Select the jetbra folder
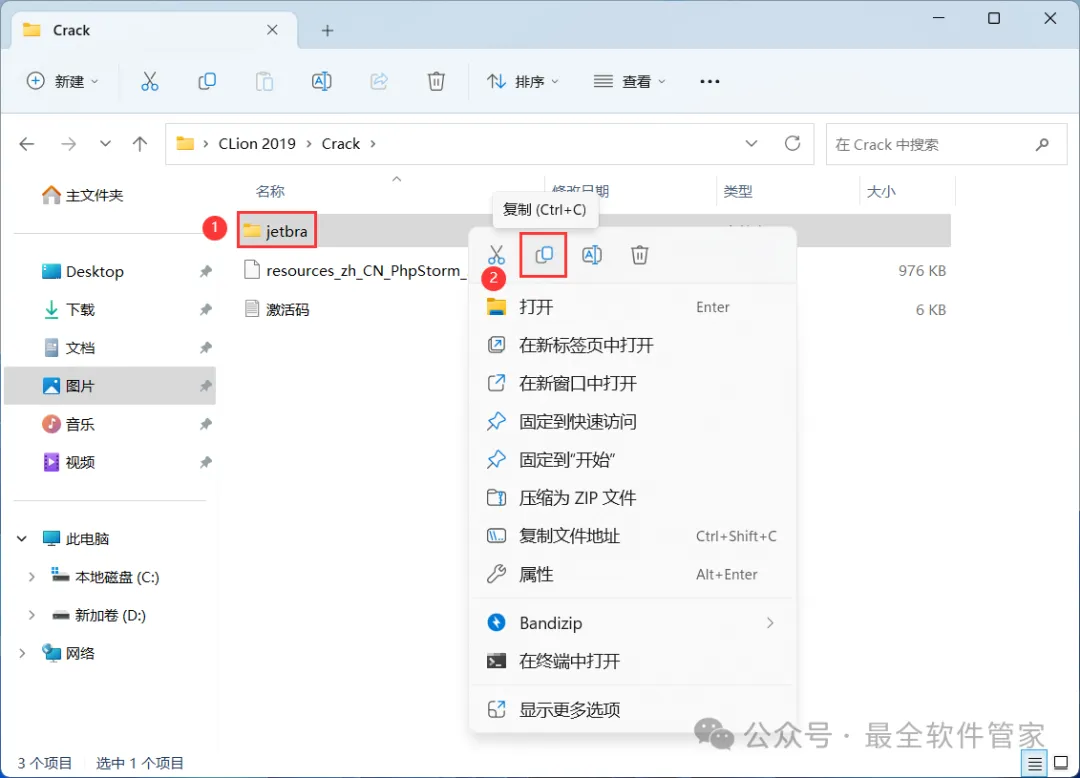The image size is (1080, 778). click(277, 231)
